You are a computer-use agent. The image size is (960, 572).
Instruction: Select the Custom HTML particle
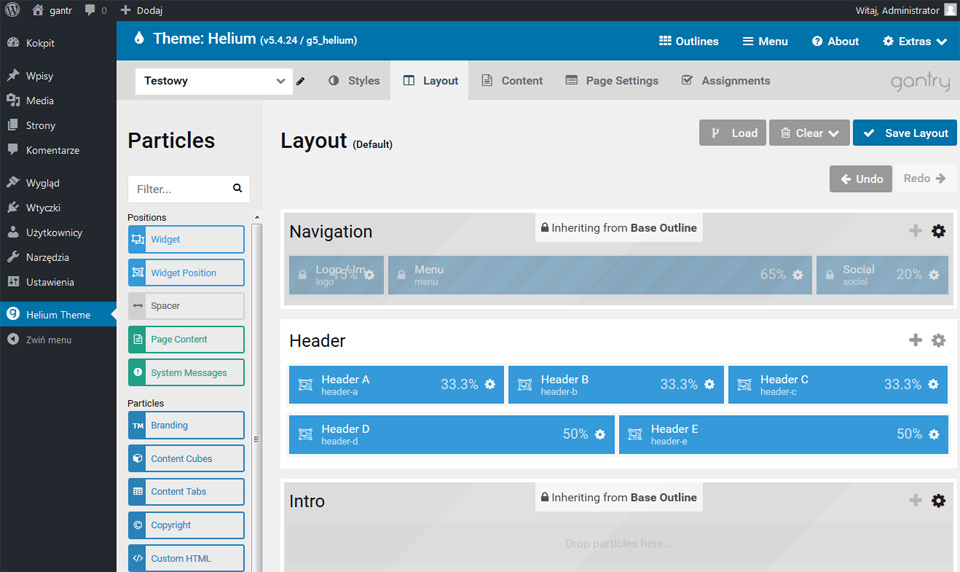point(186,559)
